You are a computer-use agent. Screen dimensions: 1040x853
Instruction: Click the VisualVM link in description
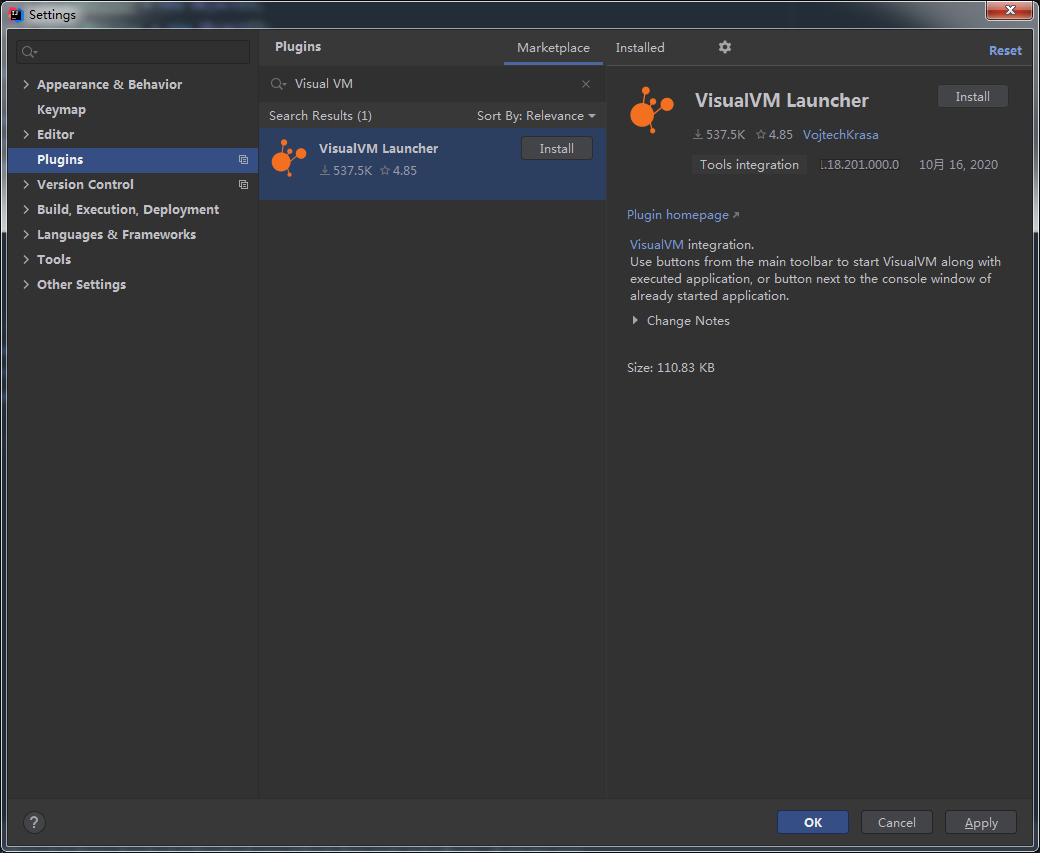(657, 245)
